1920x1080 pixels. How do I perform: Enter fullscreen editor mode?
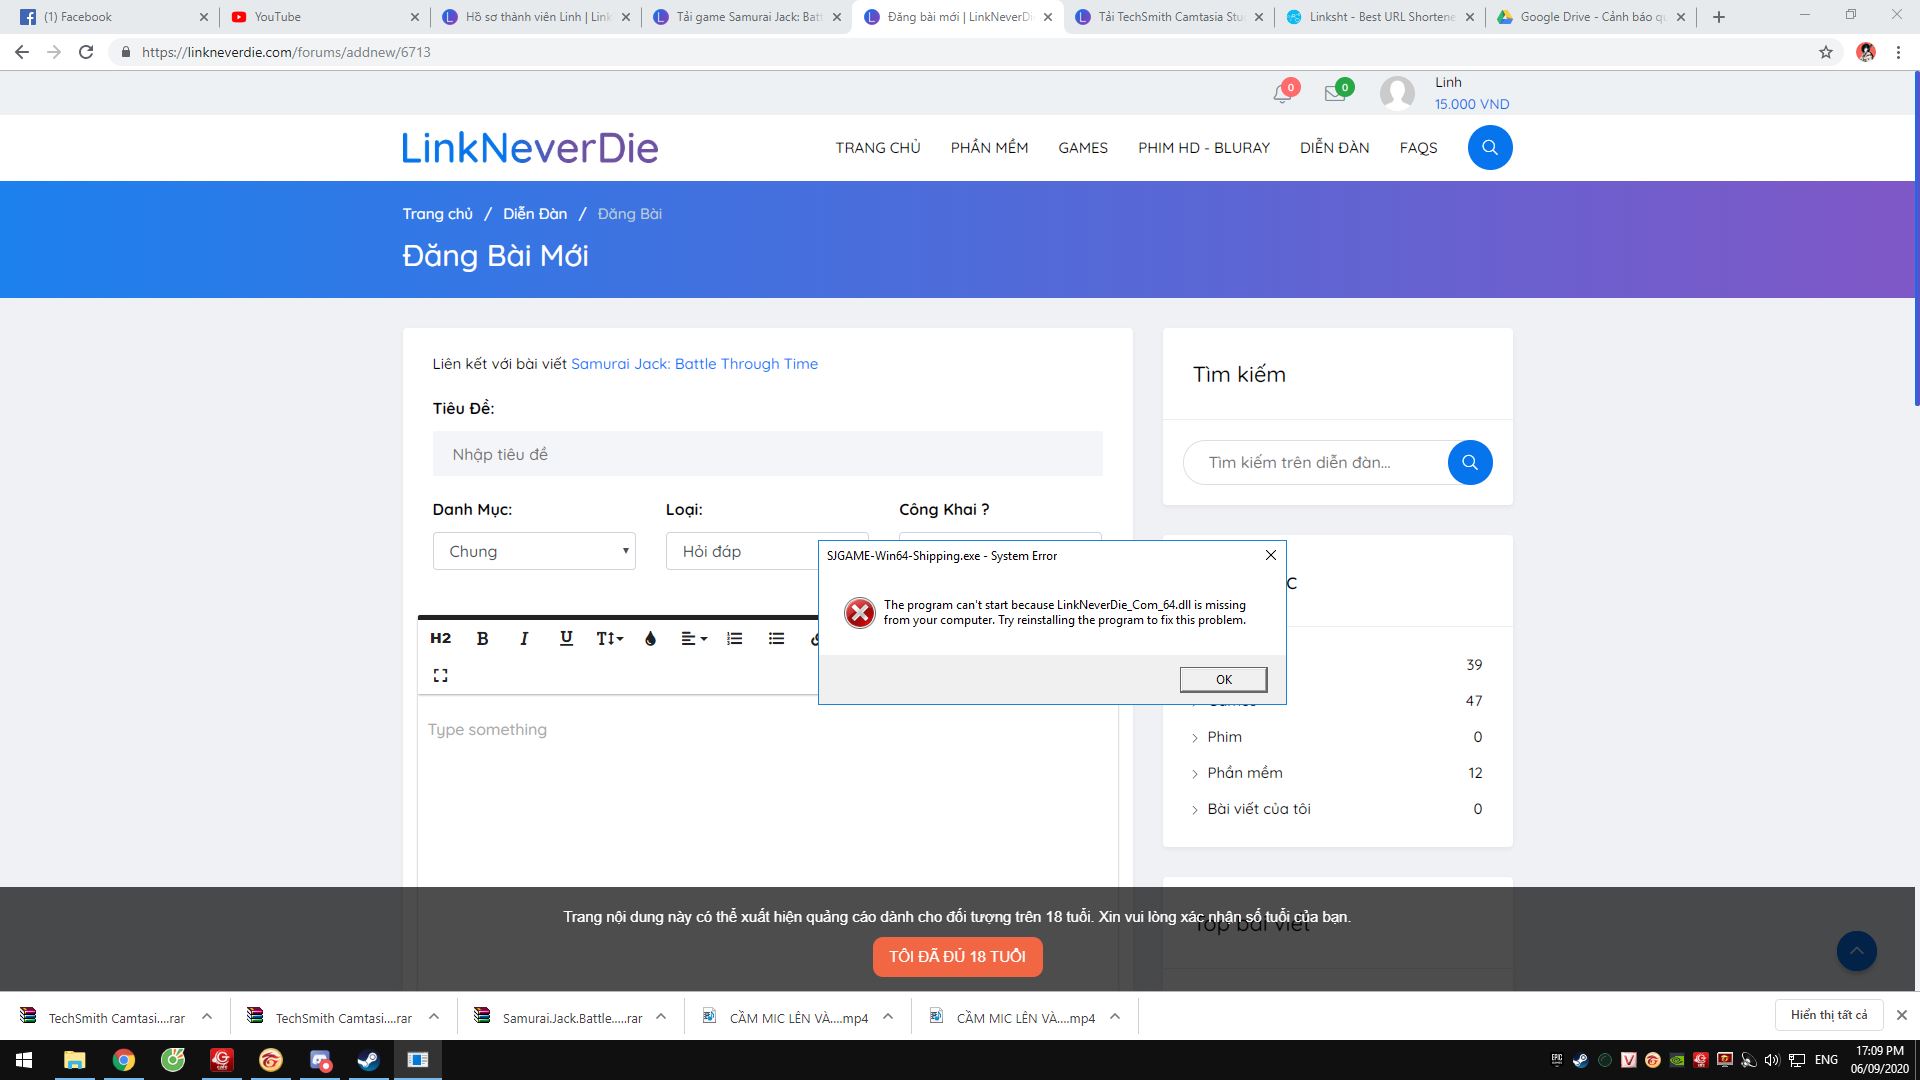tap(440, 676)
